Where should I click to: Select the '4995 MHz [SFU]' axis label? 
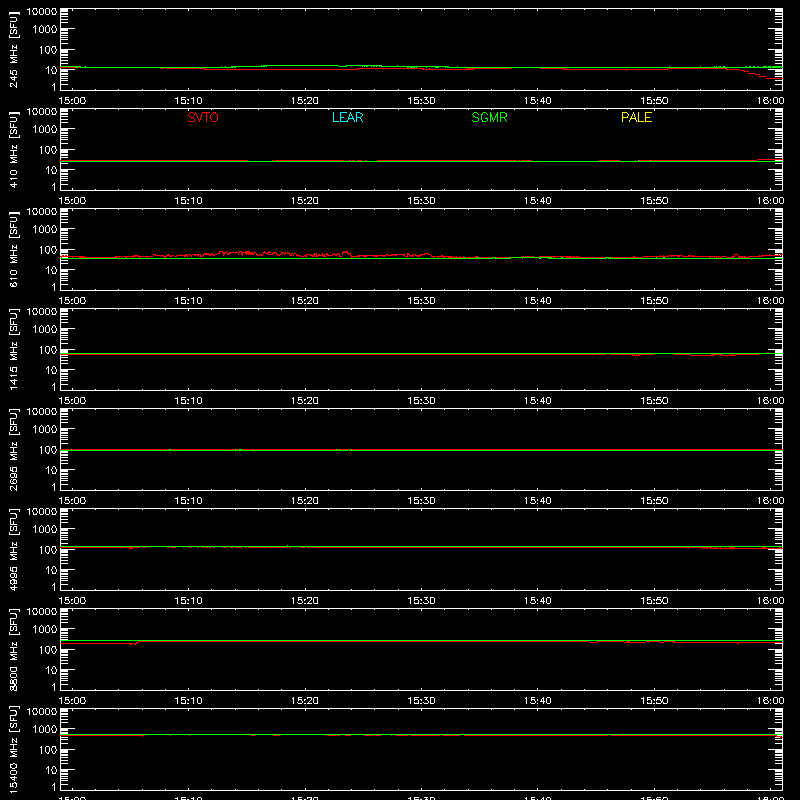click(13, 550)
